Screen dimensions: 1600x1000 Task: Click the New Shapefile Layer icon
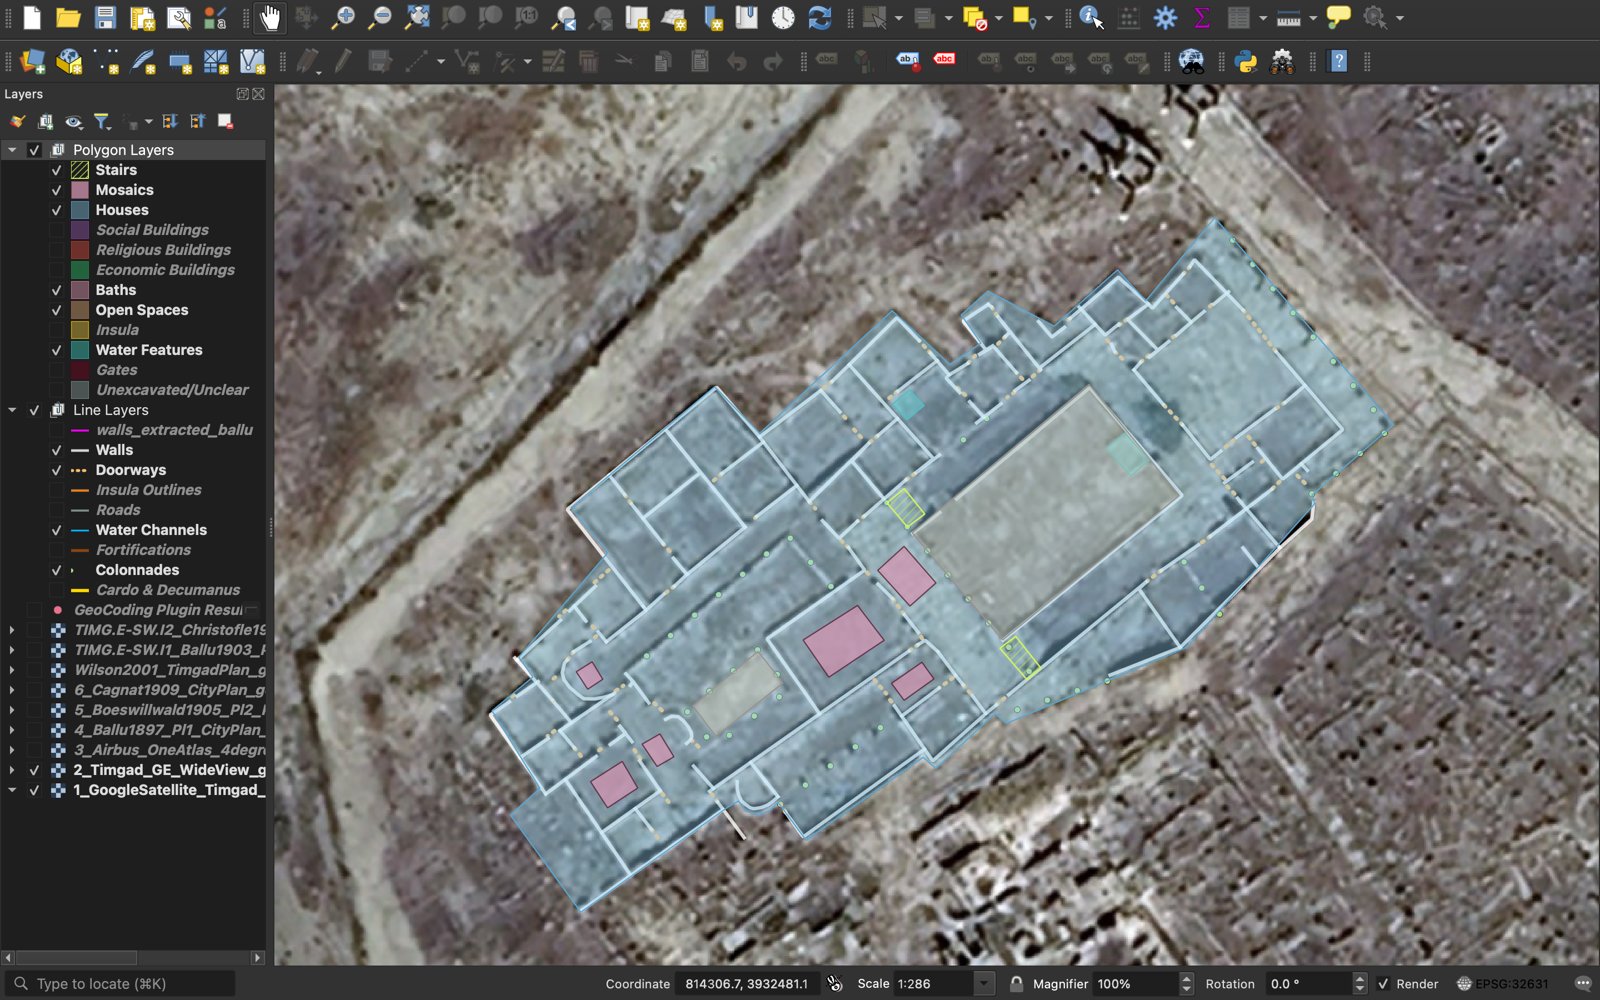[106, 61]
